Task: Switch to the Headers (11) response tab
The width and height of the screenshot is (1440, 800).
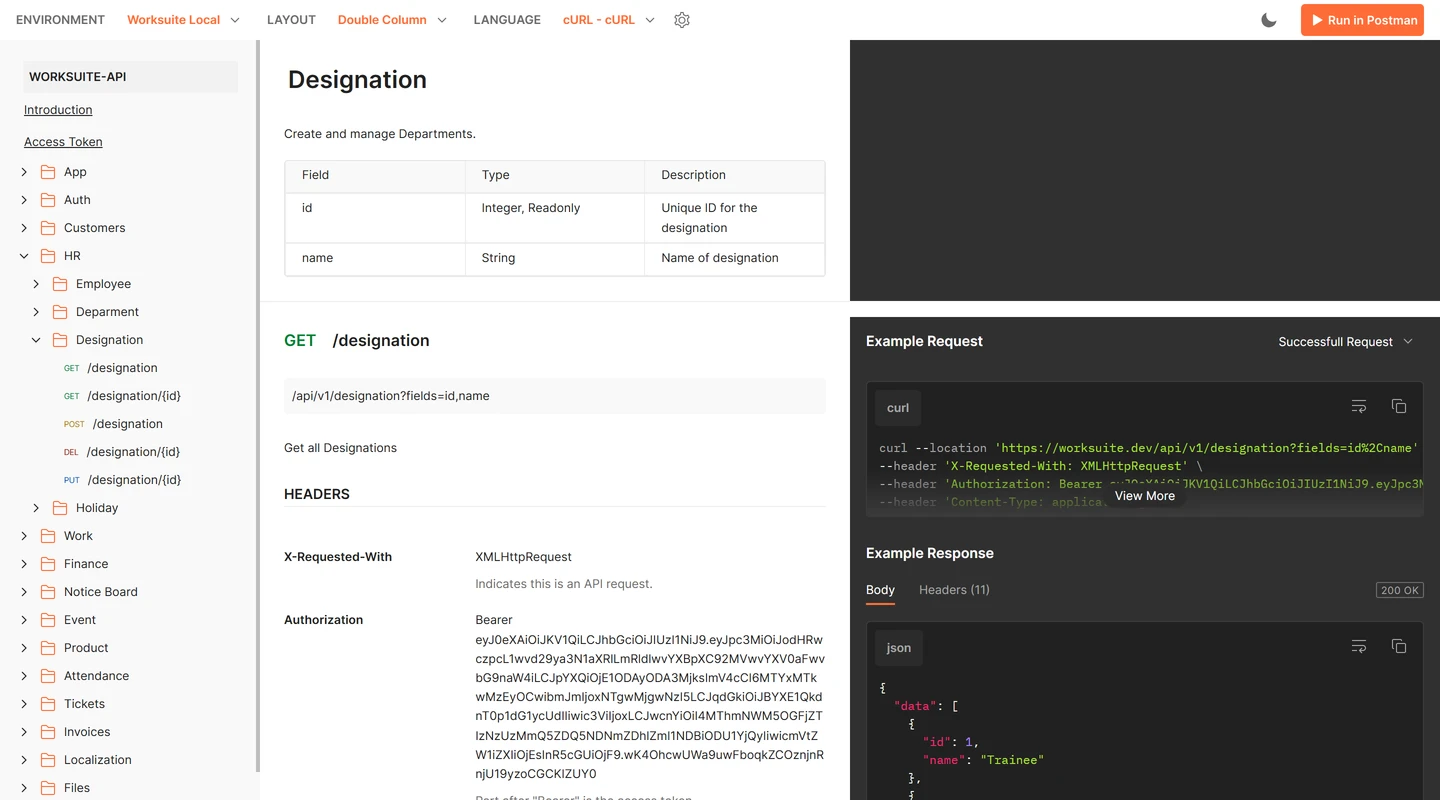Action: point(954,590)
